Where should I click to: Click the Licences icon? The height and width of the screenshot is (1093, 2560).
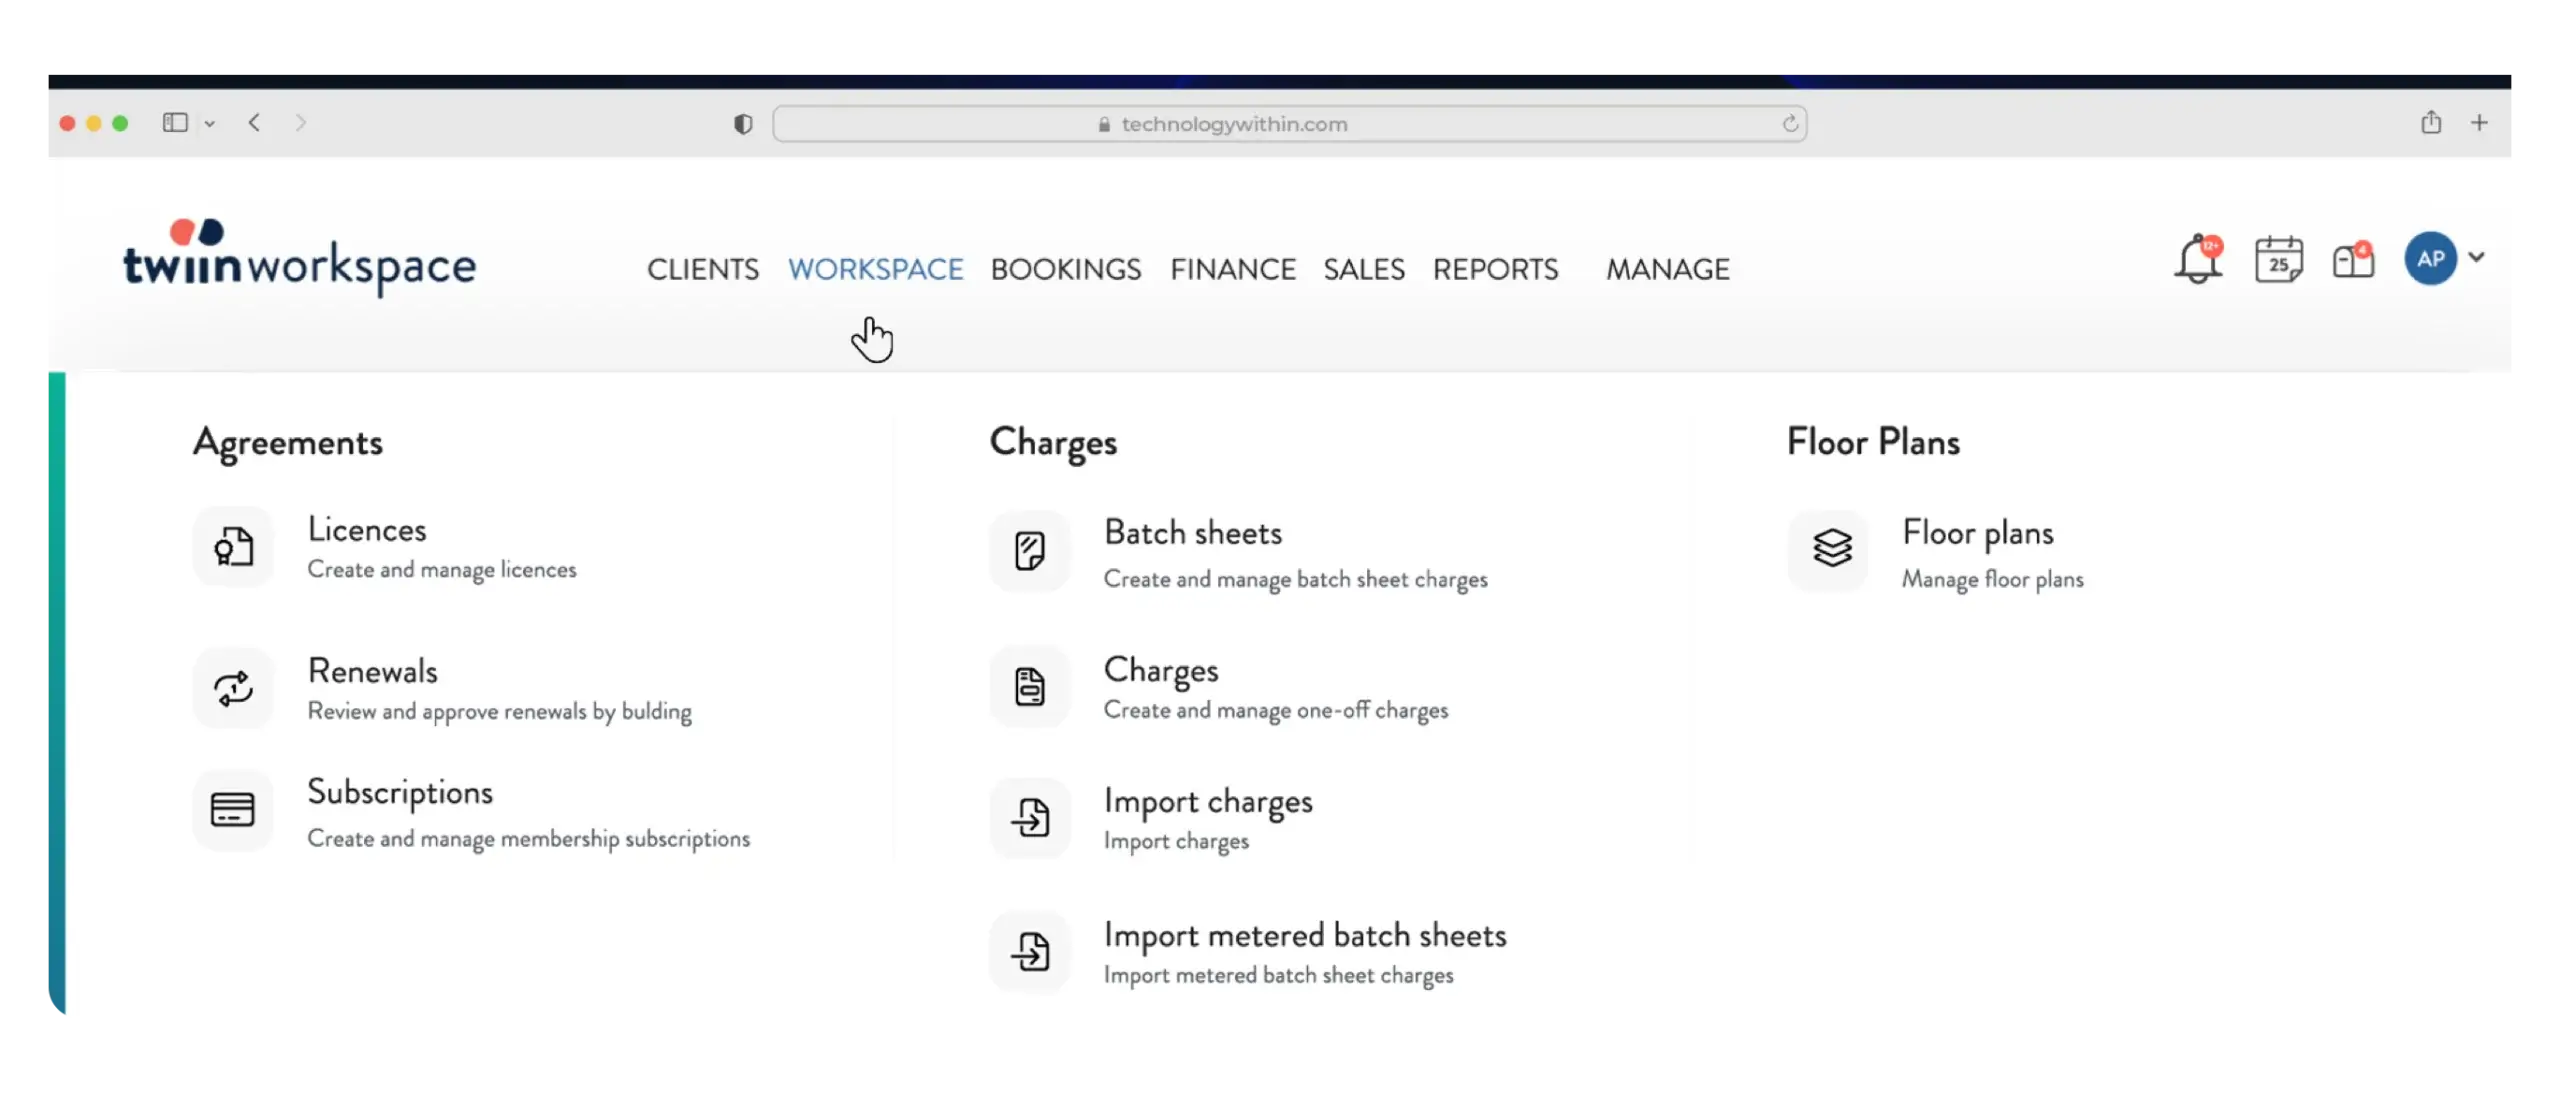tap(233, 547)
